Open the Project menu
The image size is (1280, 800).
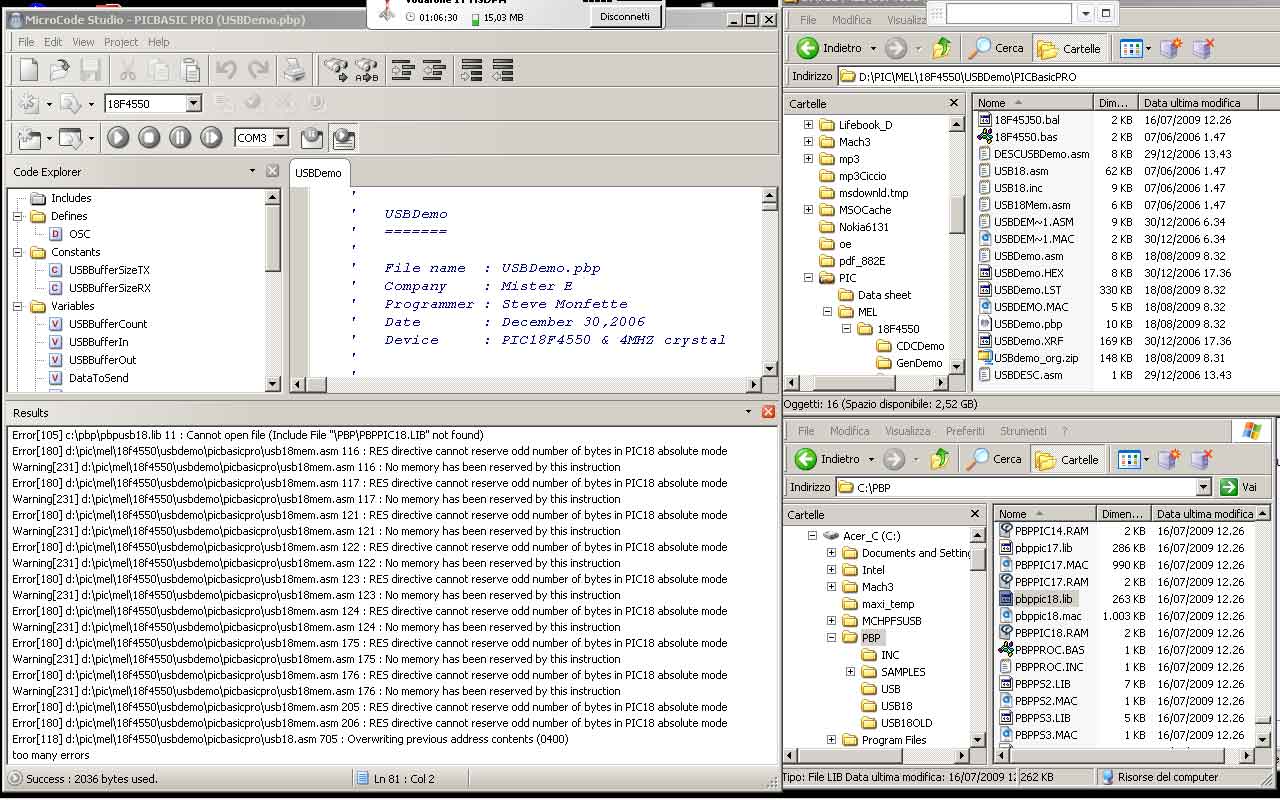pyautogui.click(x=121, y=42)
